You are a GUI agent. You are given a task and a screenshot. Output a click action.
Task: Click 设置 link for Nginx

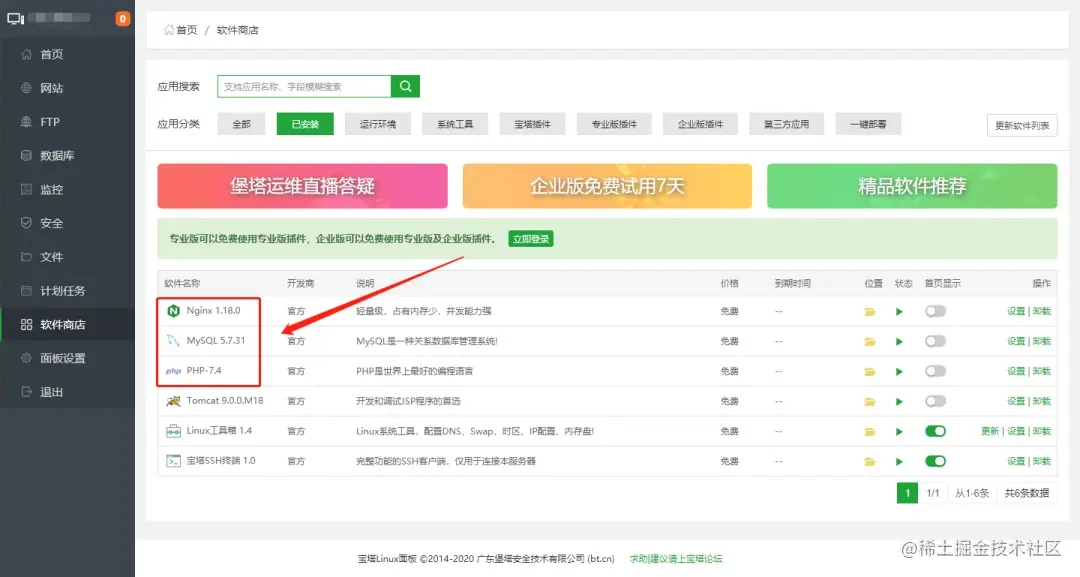[x=1016, y=311]
